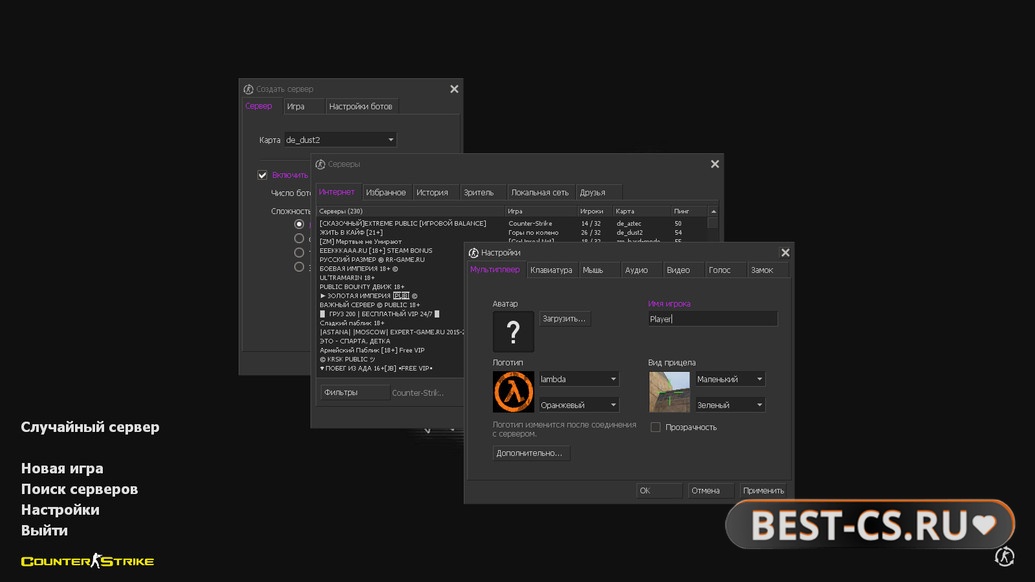Switch to the Локальная сеть tab

pos(539,193)
